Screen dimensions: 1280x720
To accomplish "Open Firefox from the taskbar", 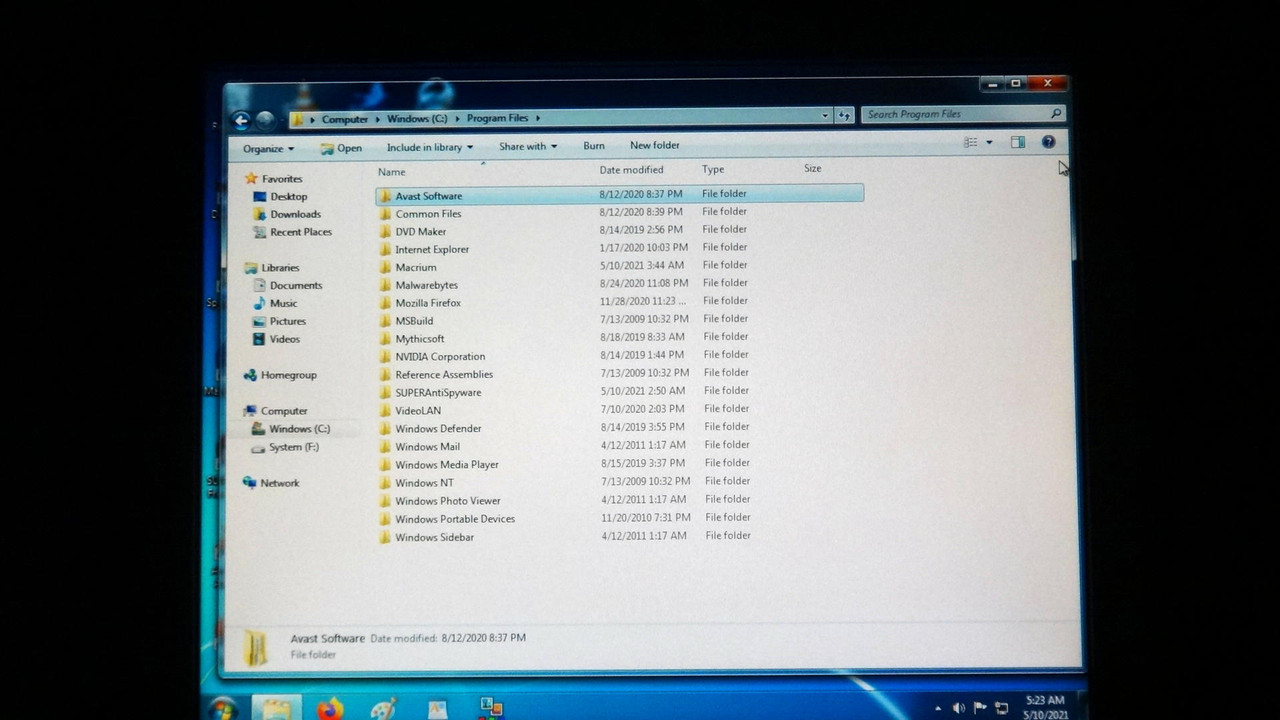I will (x=330, y=709).
